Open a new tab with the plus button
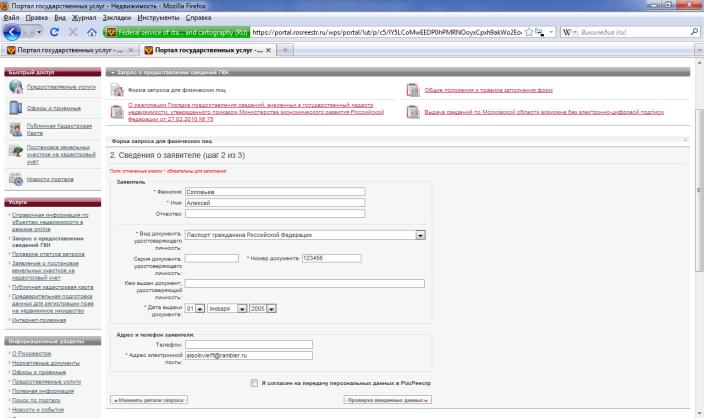 coord(285,50)
